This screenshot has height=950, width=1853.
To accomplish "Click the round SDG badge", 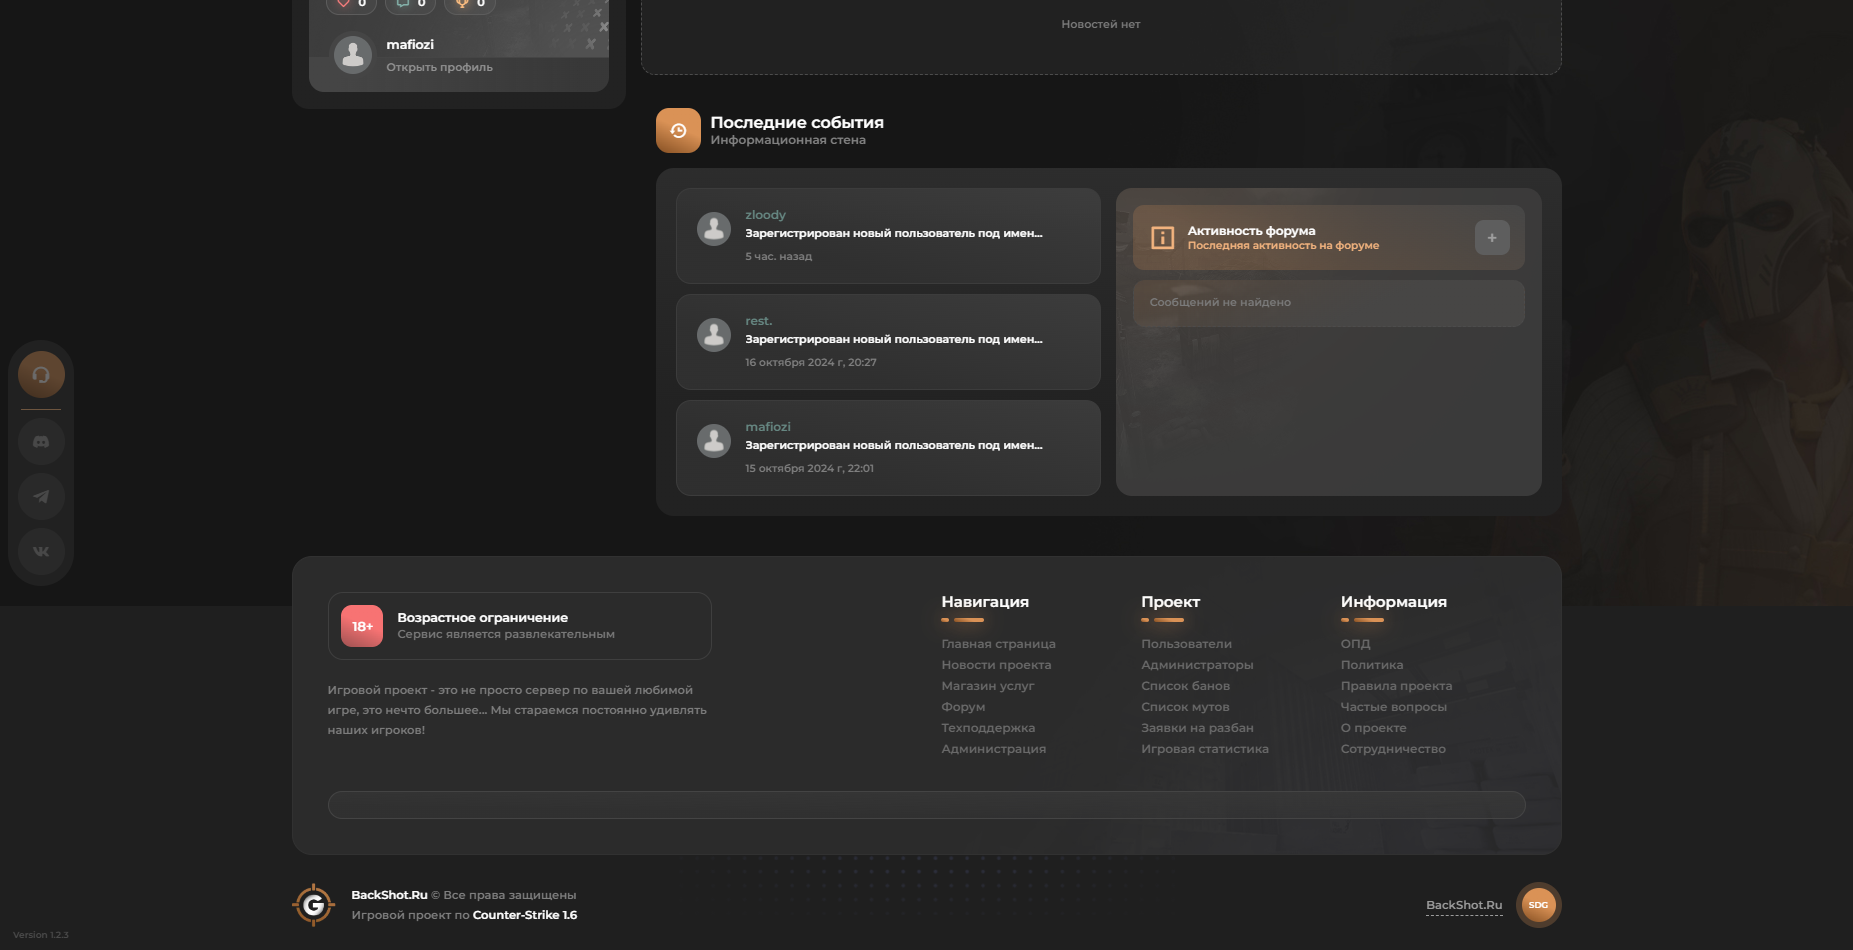I will (1538, 905).
